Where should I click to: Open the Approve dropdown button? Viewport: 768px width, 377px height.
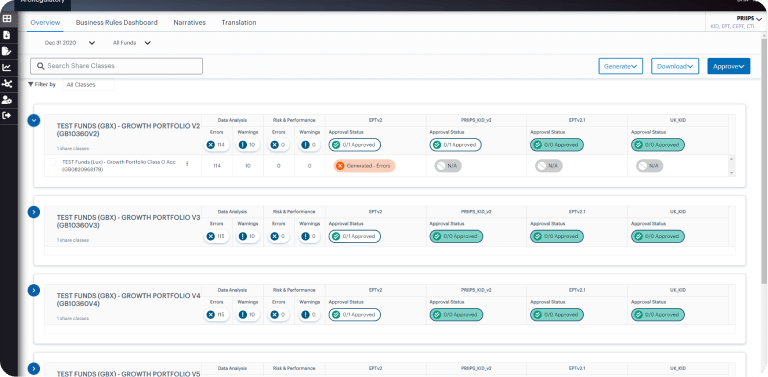click(729, 67)
